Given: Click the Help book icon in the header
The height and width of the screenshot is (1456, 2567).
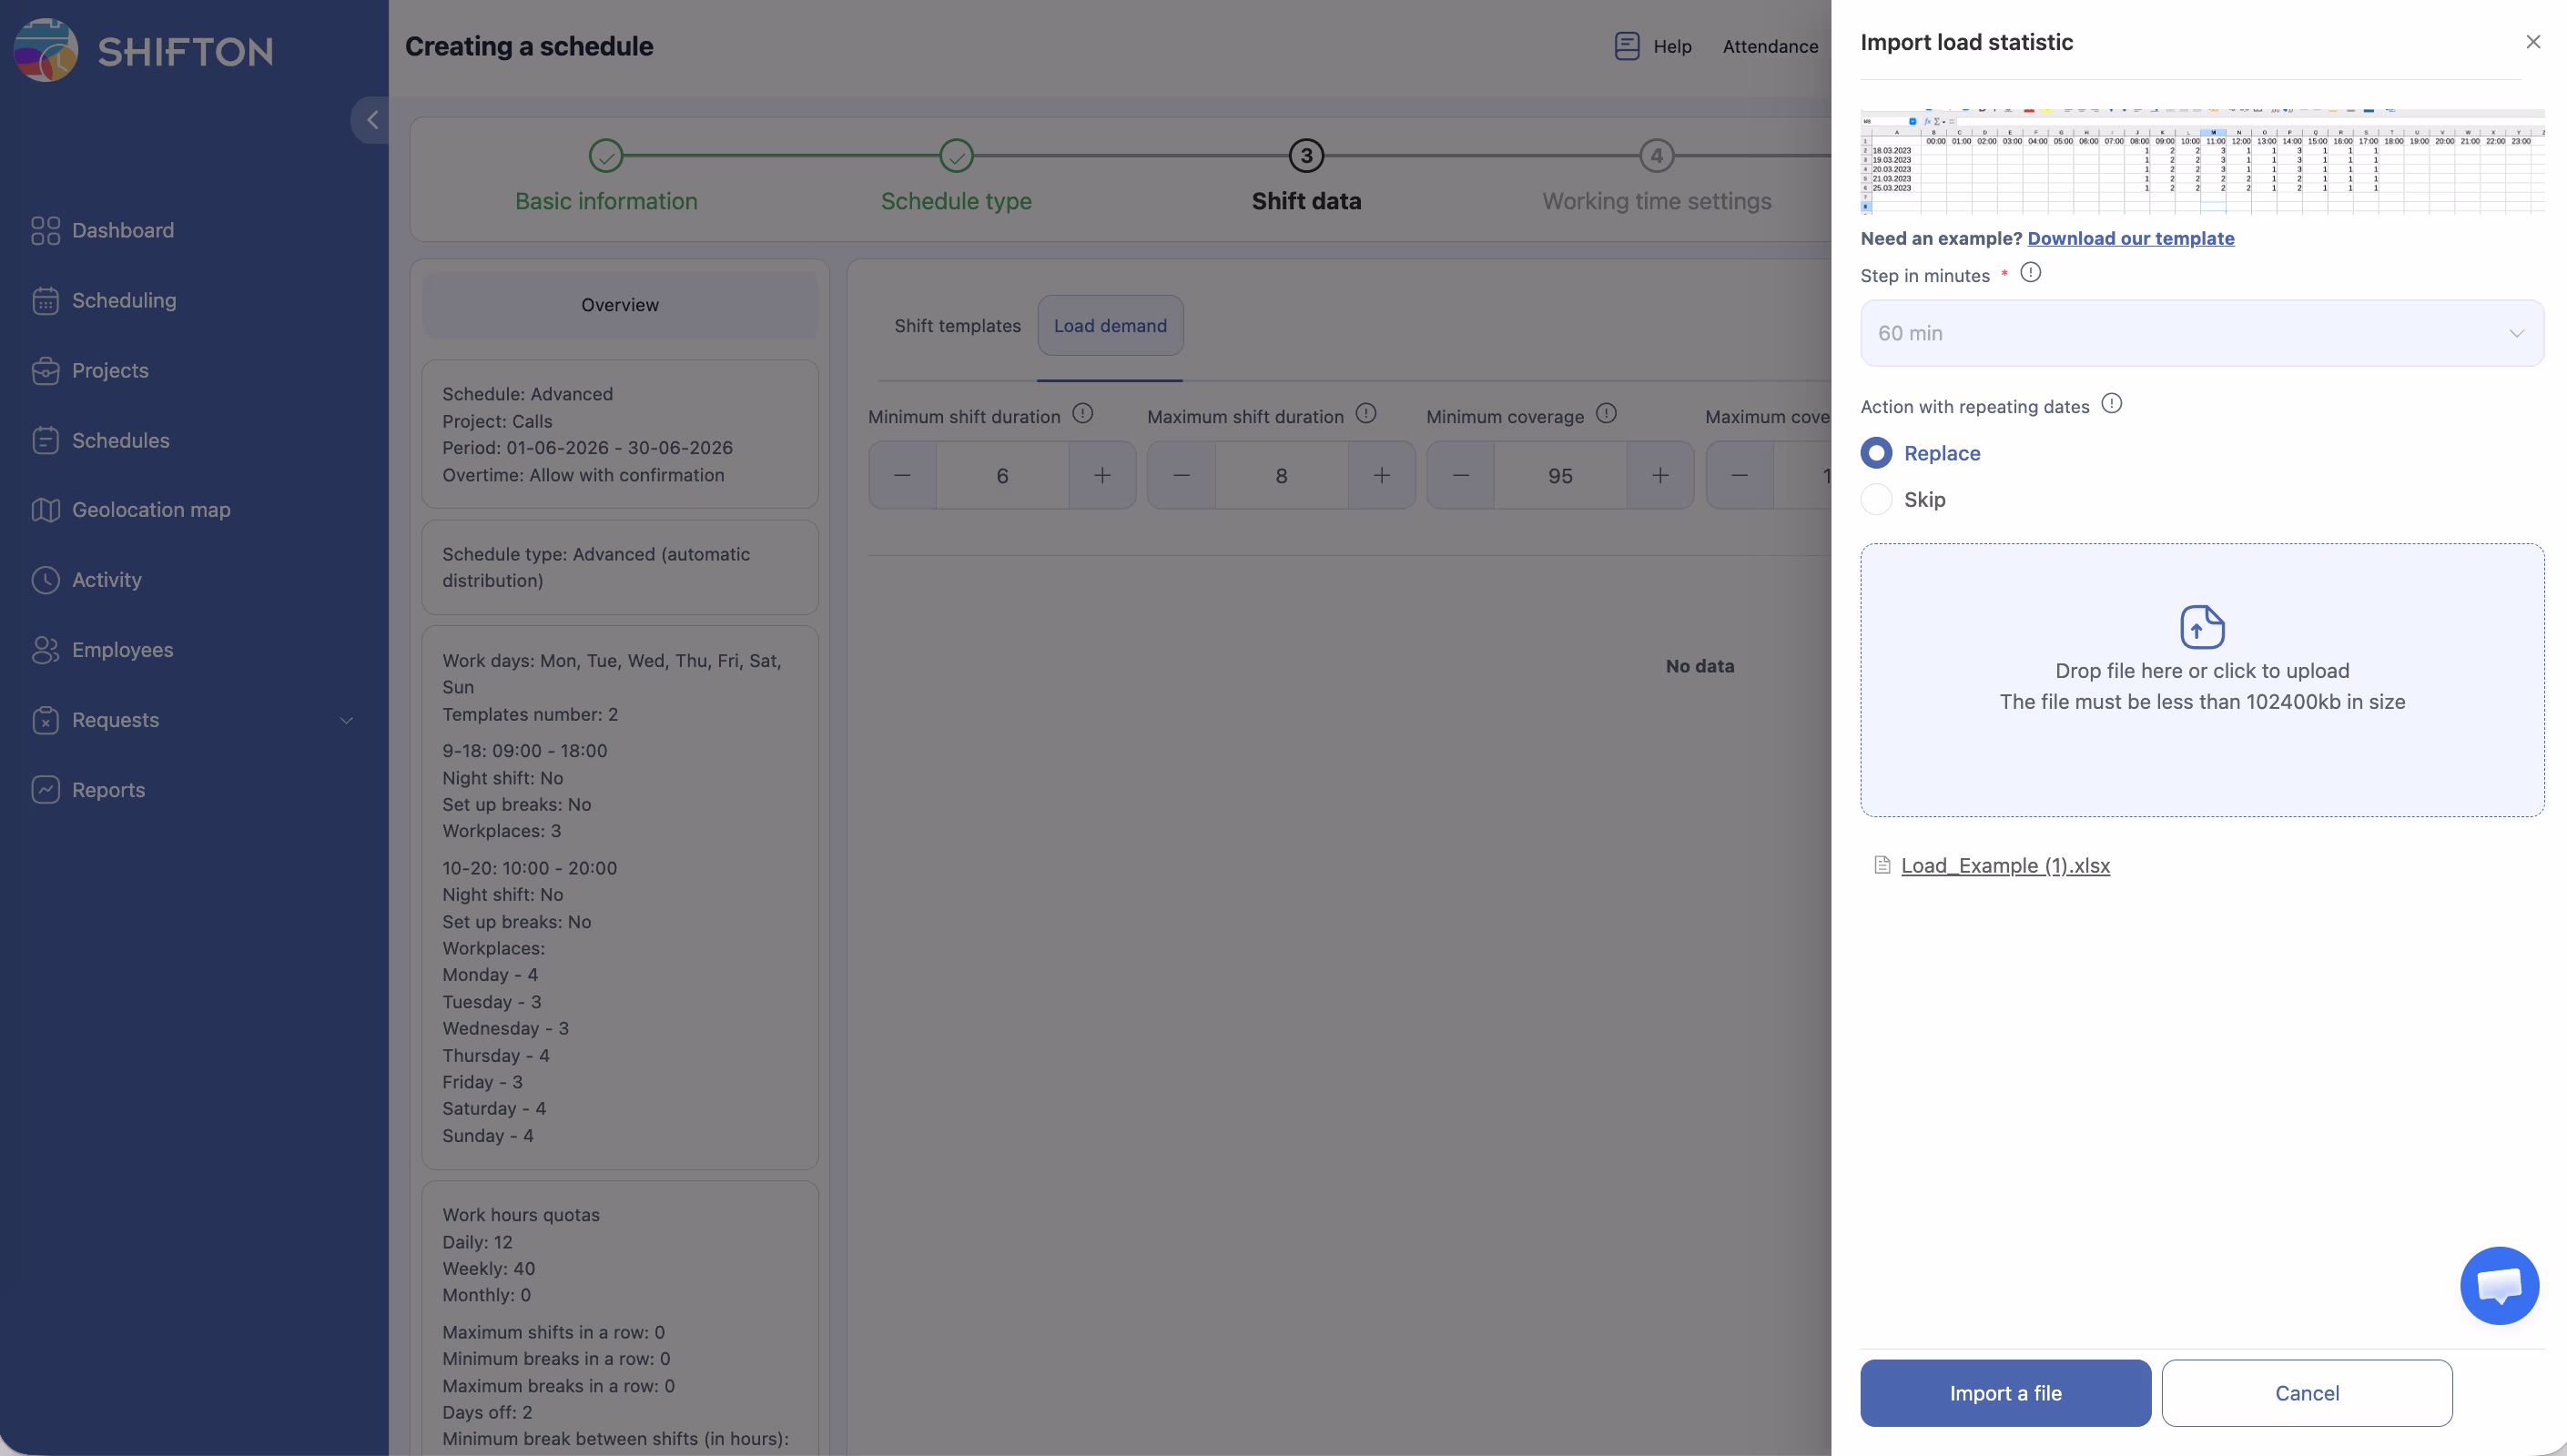Looking at the screenshot, I should click(x=1627, y=46).
